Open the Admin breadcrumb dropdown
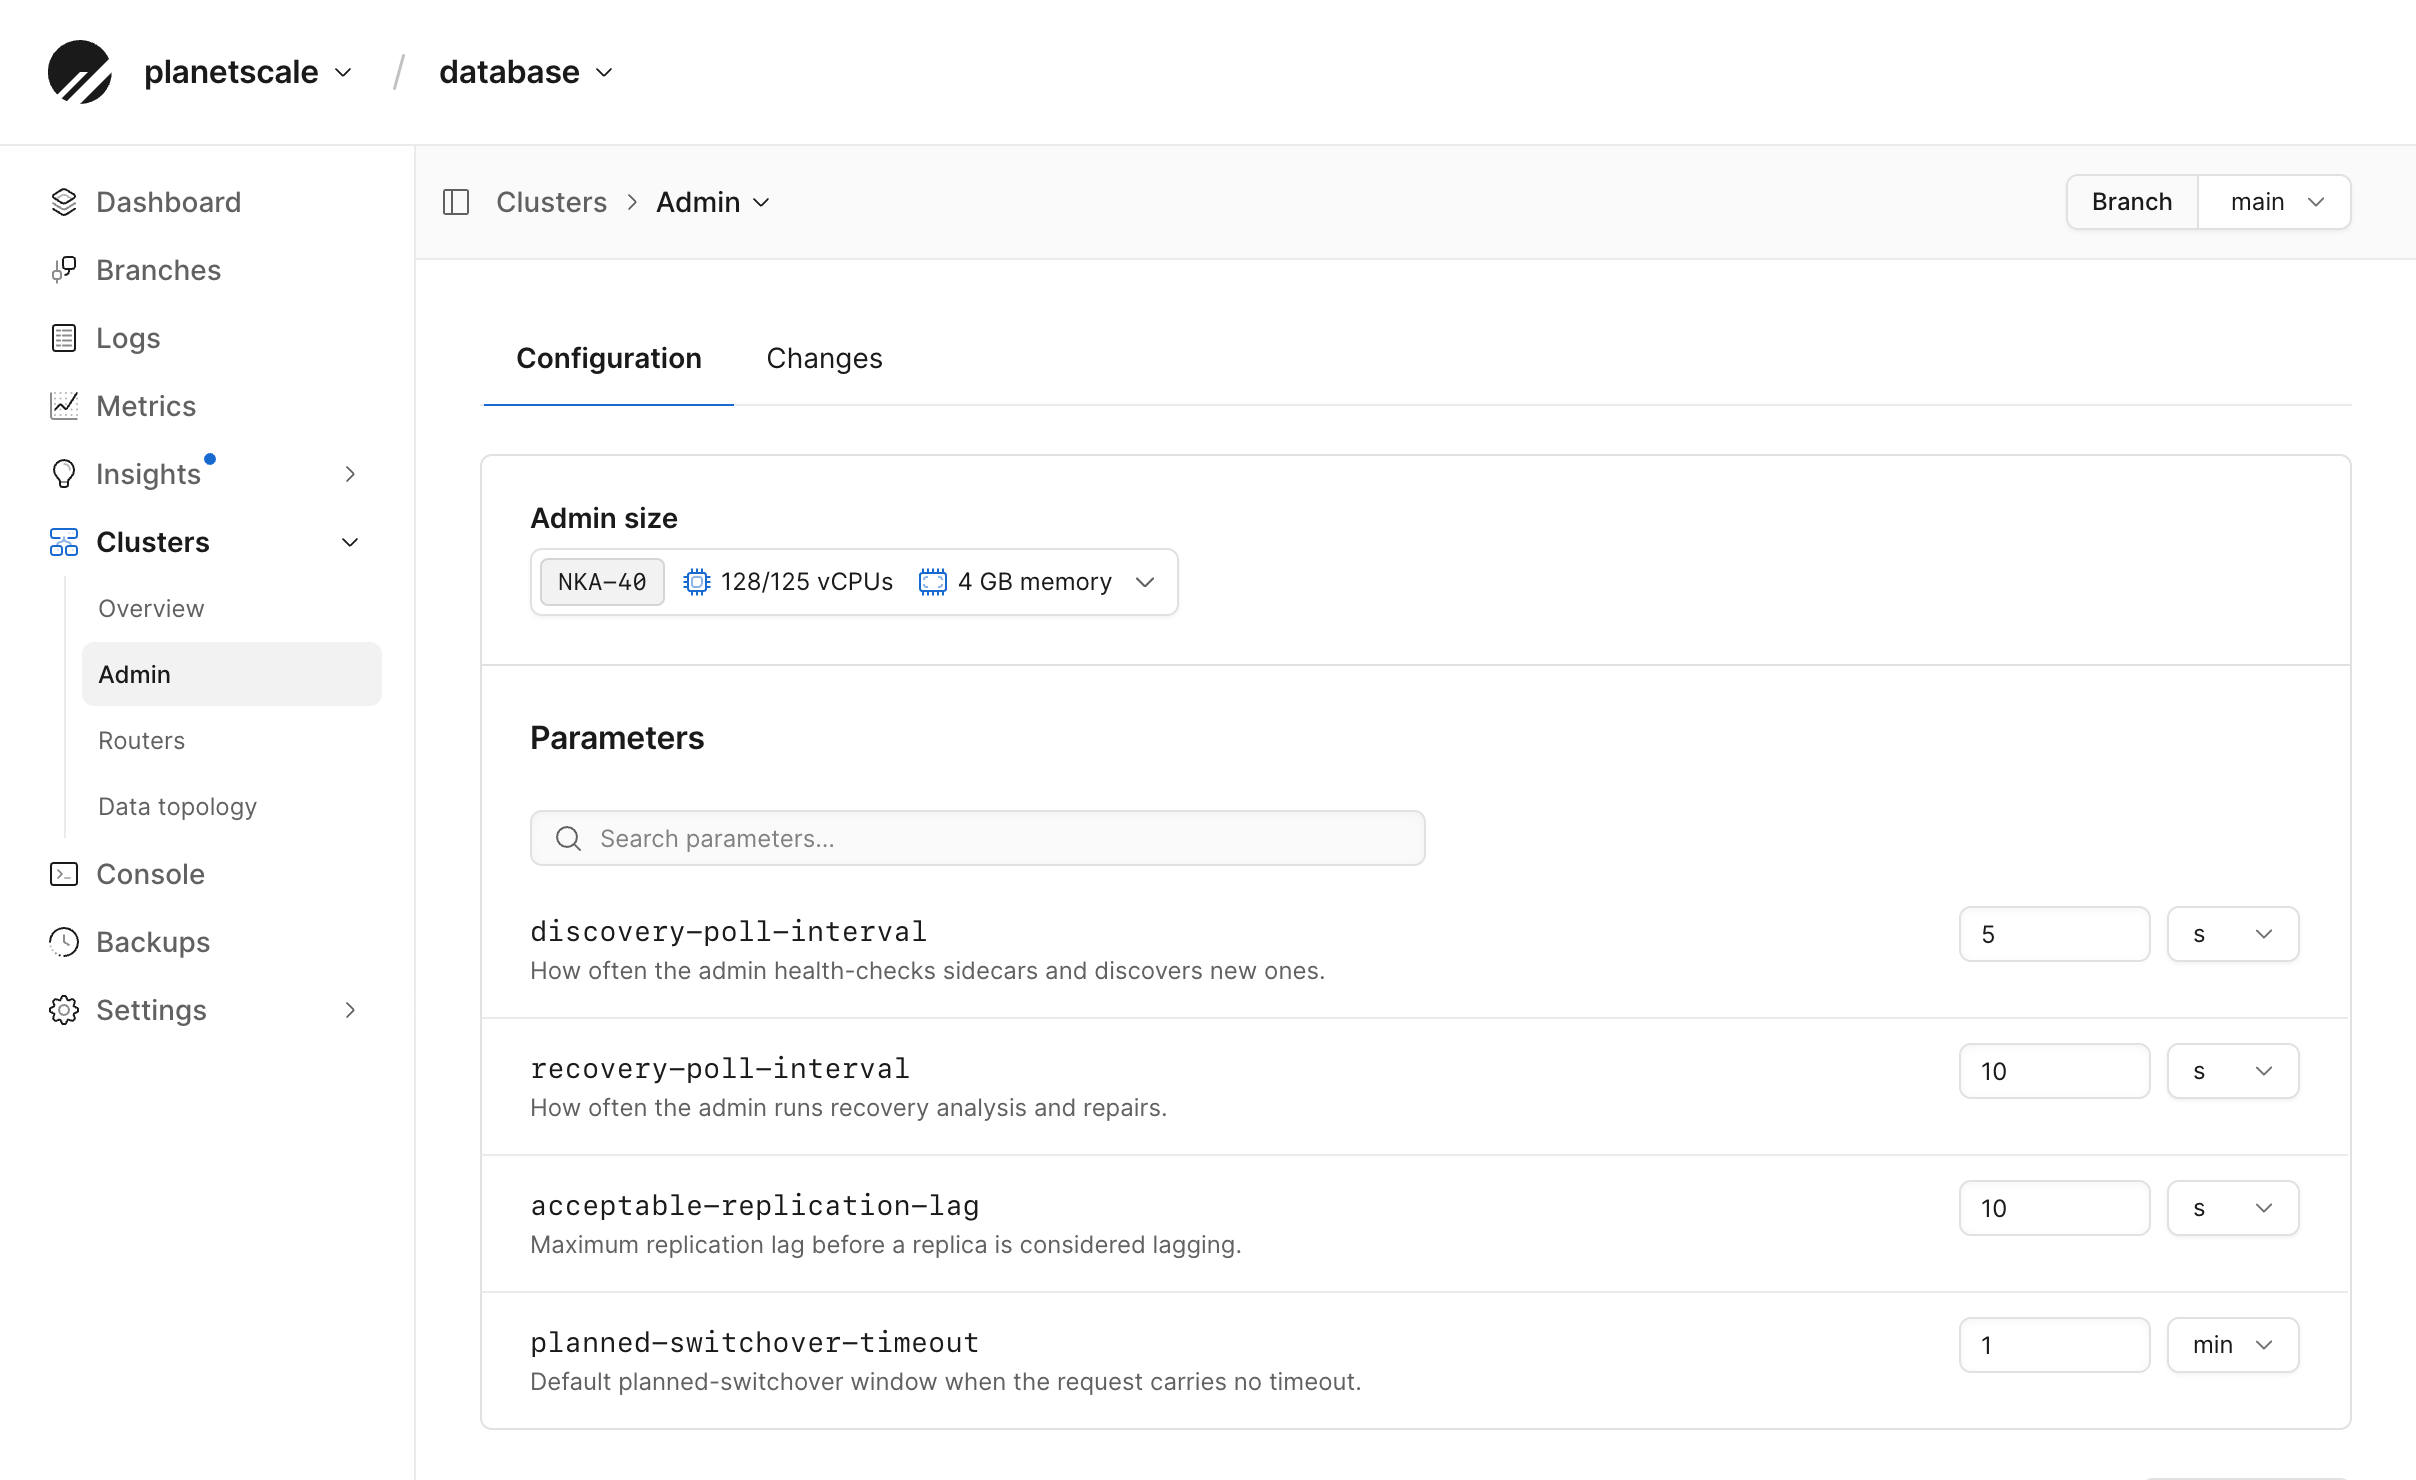This screenshot has height=1480, width=2416. (x=713, y=202)
